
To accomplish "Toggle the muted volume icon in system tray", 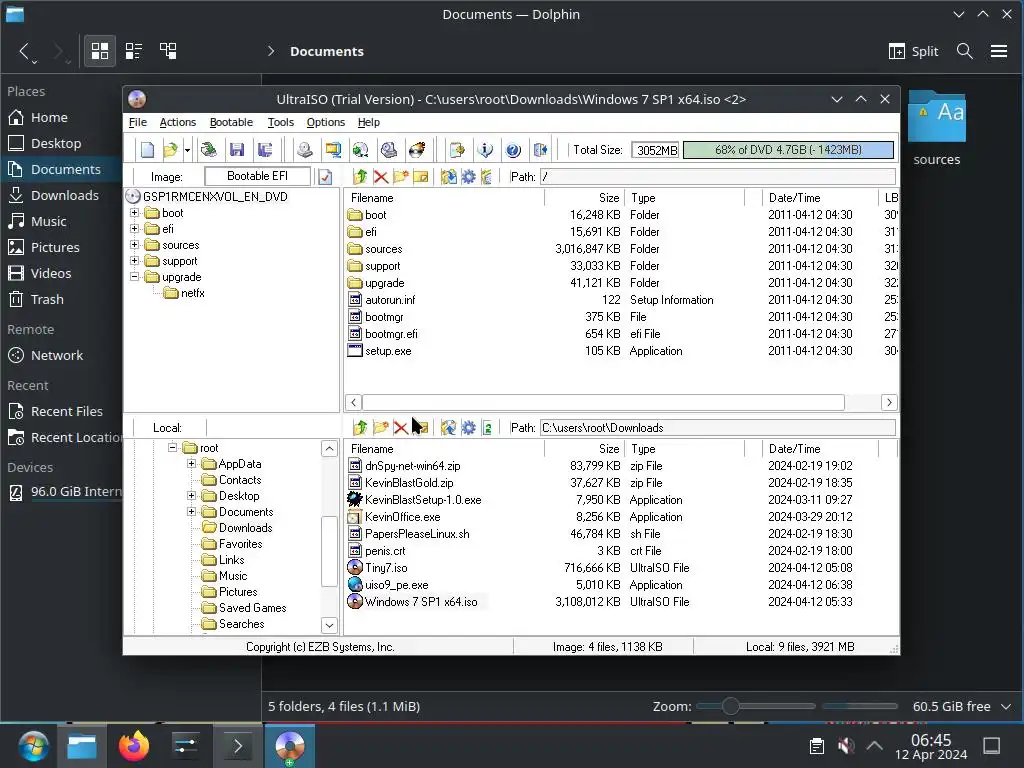I will point(846,745).
